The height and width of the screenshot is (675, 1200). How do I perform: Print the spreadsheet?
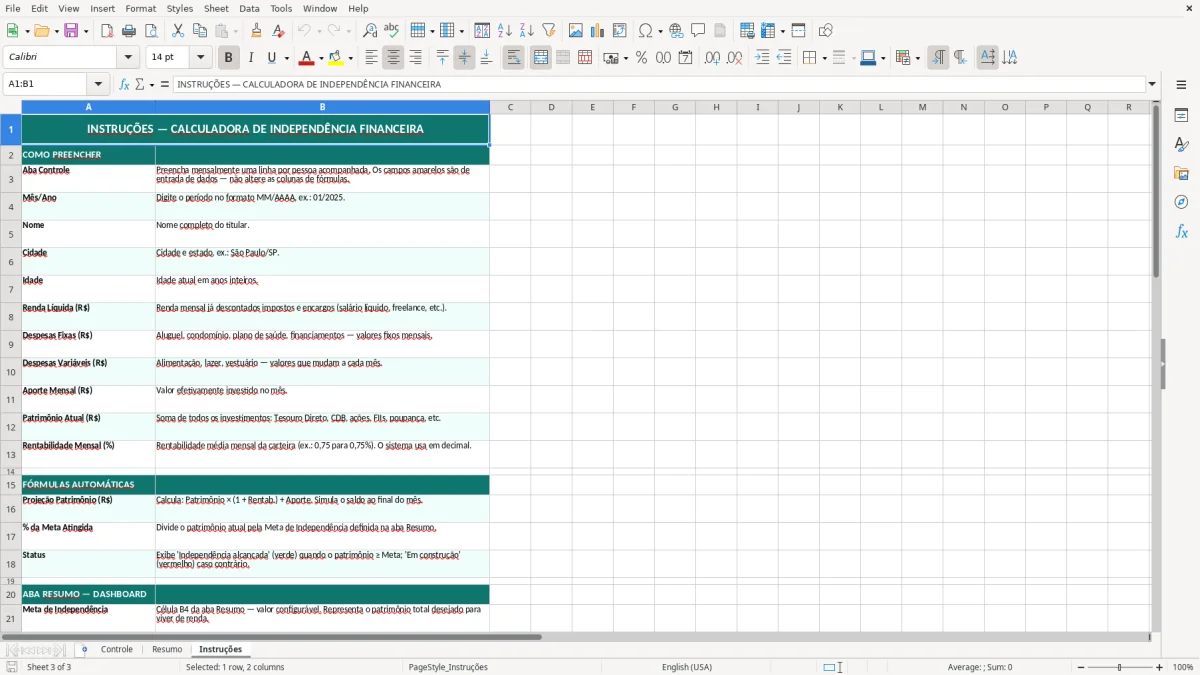click(129, 31)
